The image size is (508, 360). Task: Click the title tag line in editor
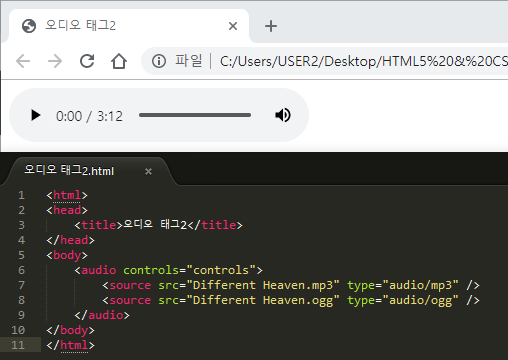click(158, 225)
